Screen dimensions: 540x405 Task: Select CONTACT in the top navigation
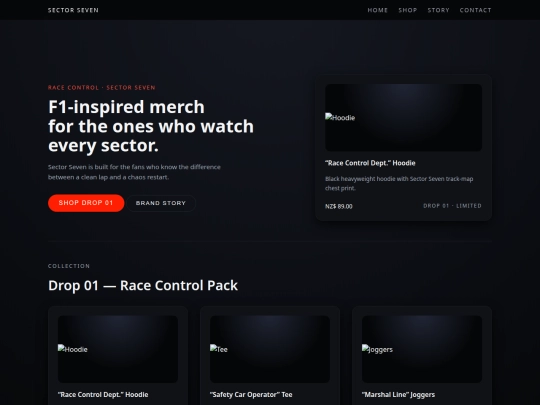[475, 10]
